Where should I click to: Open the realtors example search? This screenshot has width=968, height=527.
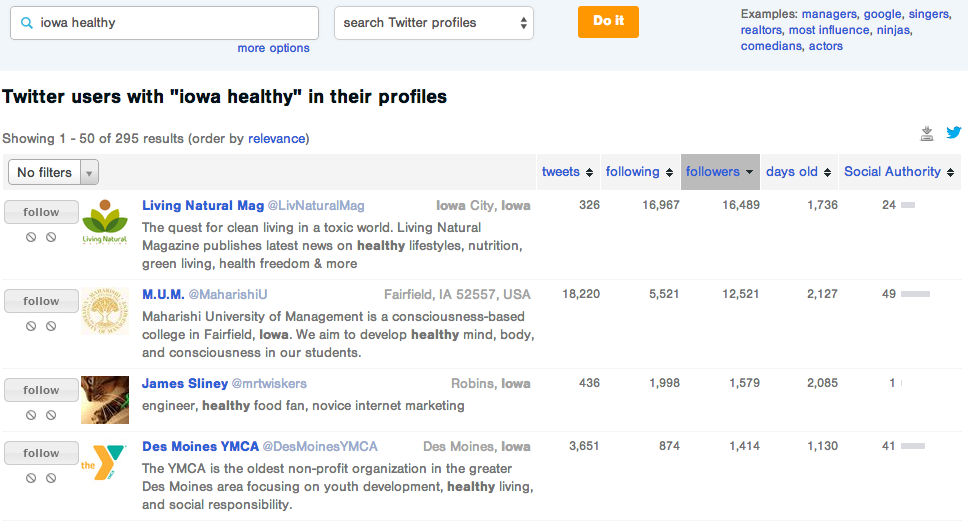coord(761,30)
